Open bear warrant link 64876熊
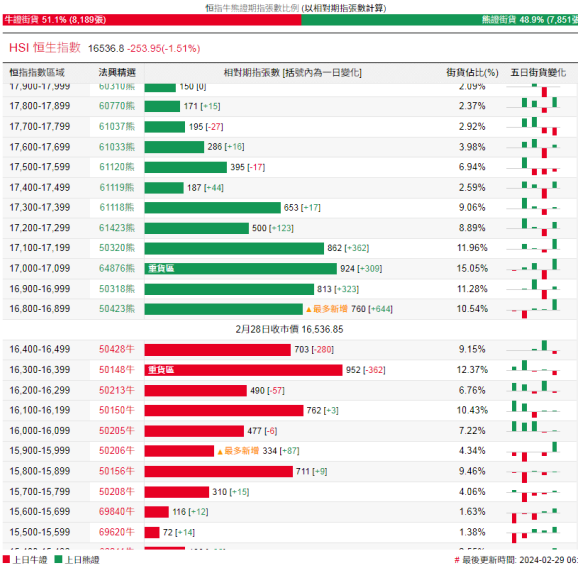The width and height of the screenshot is (583, 569). point(117,269)
